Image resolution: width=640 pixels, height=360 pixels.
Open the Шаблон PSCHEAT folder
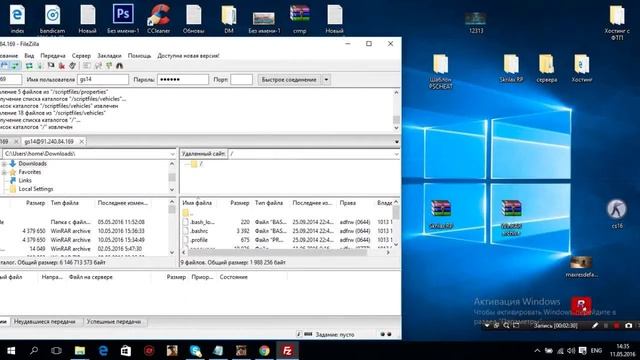click(440, 71)
